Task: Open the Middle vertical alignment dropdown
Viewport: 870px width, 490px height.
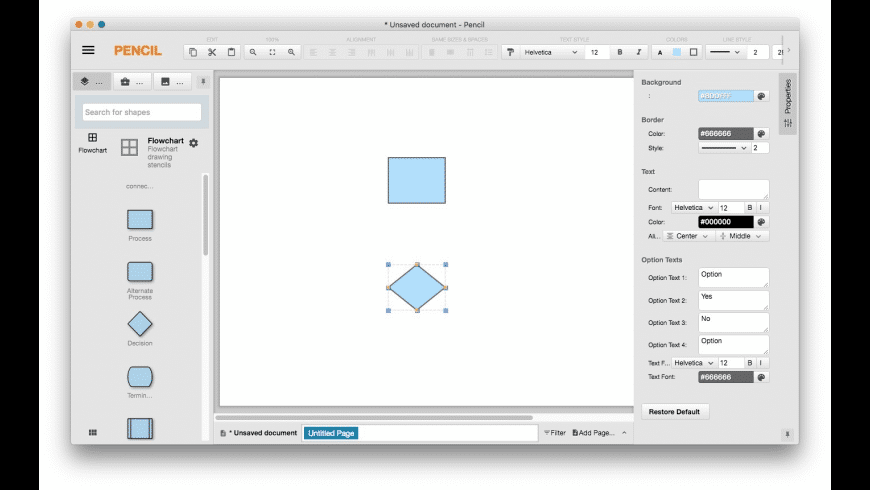Action: [x=741, y=236]
